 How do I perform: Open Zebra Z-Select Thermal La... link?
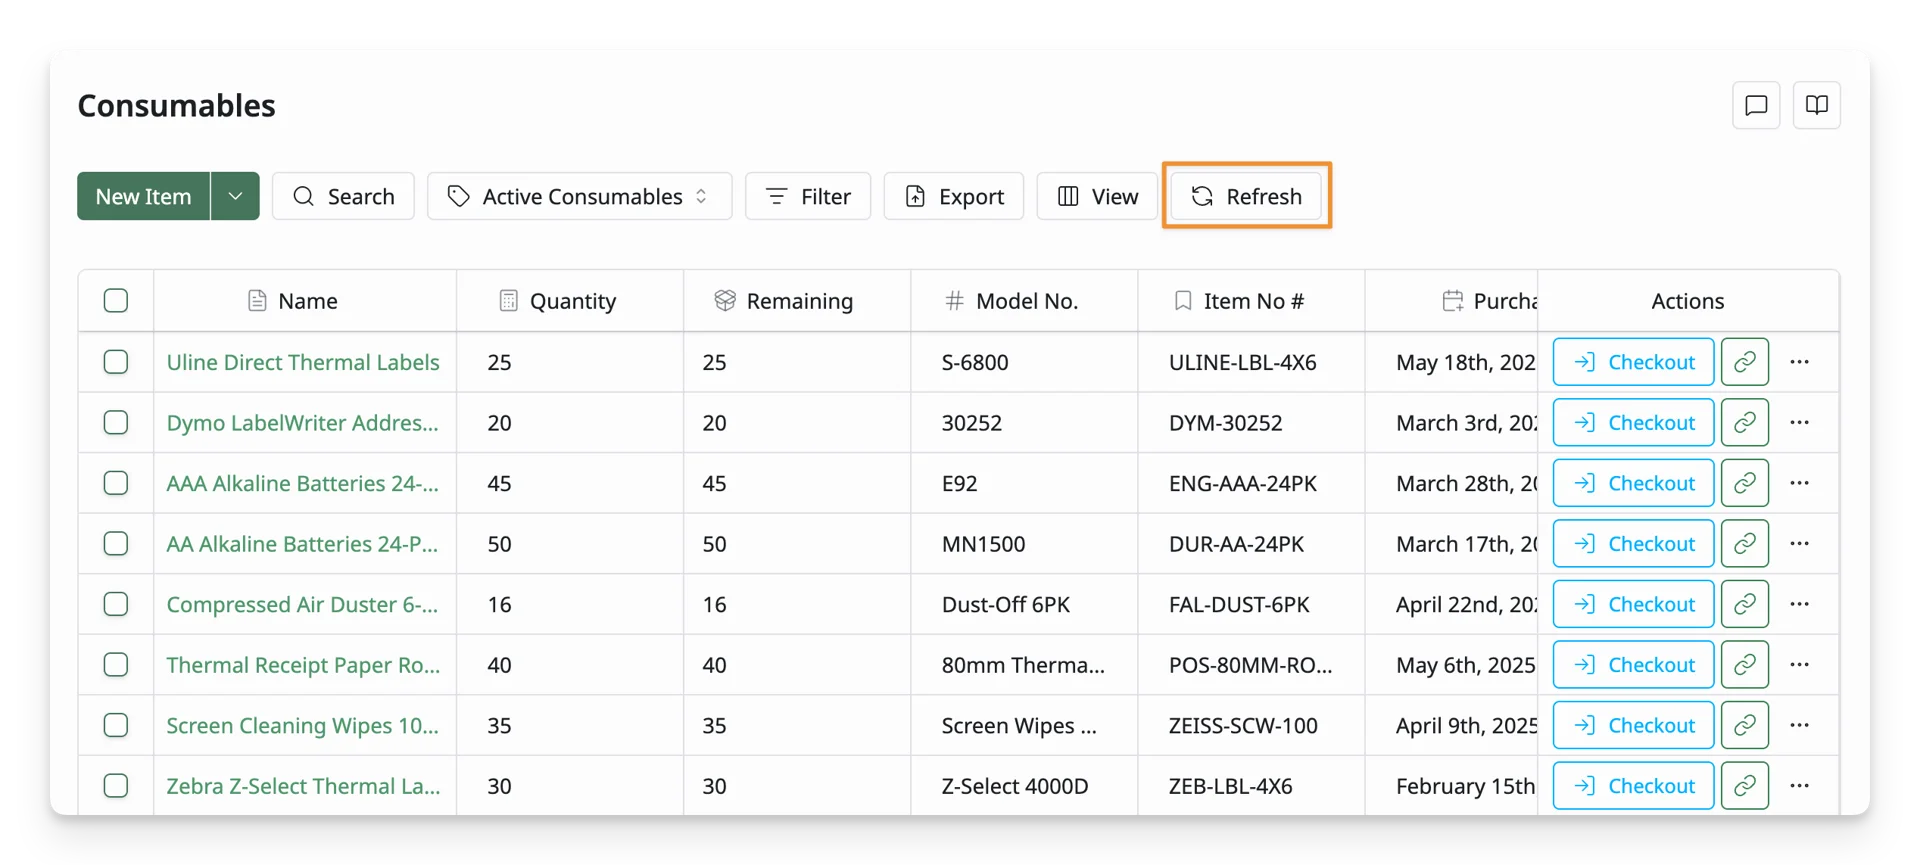click(303, 786)
